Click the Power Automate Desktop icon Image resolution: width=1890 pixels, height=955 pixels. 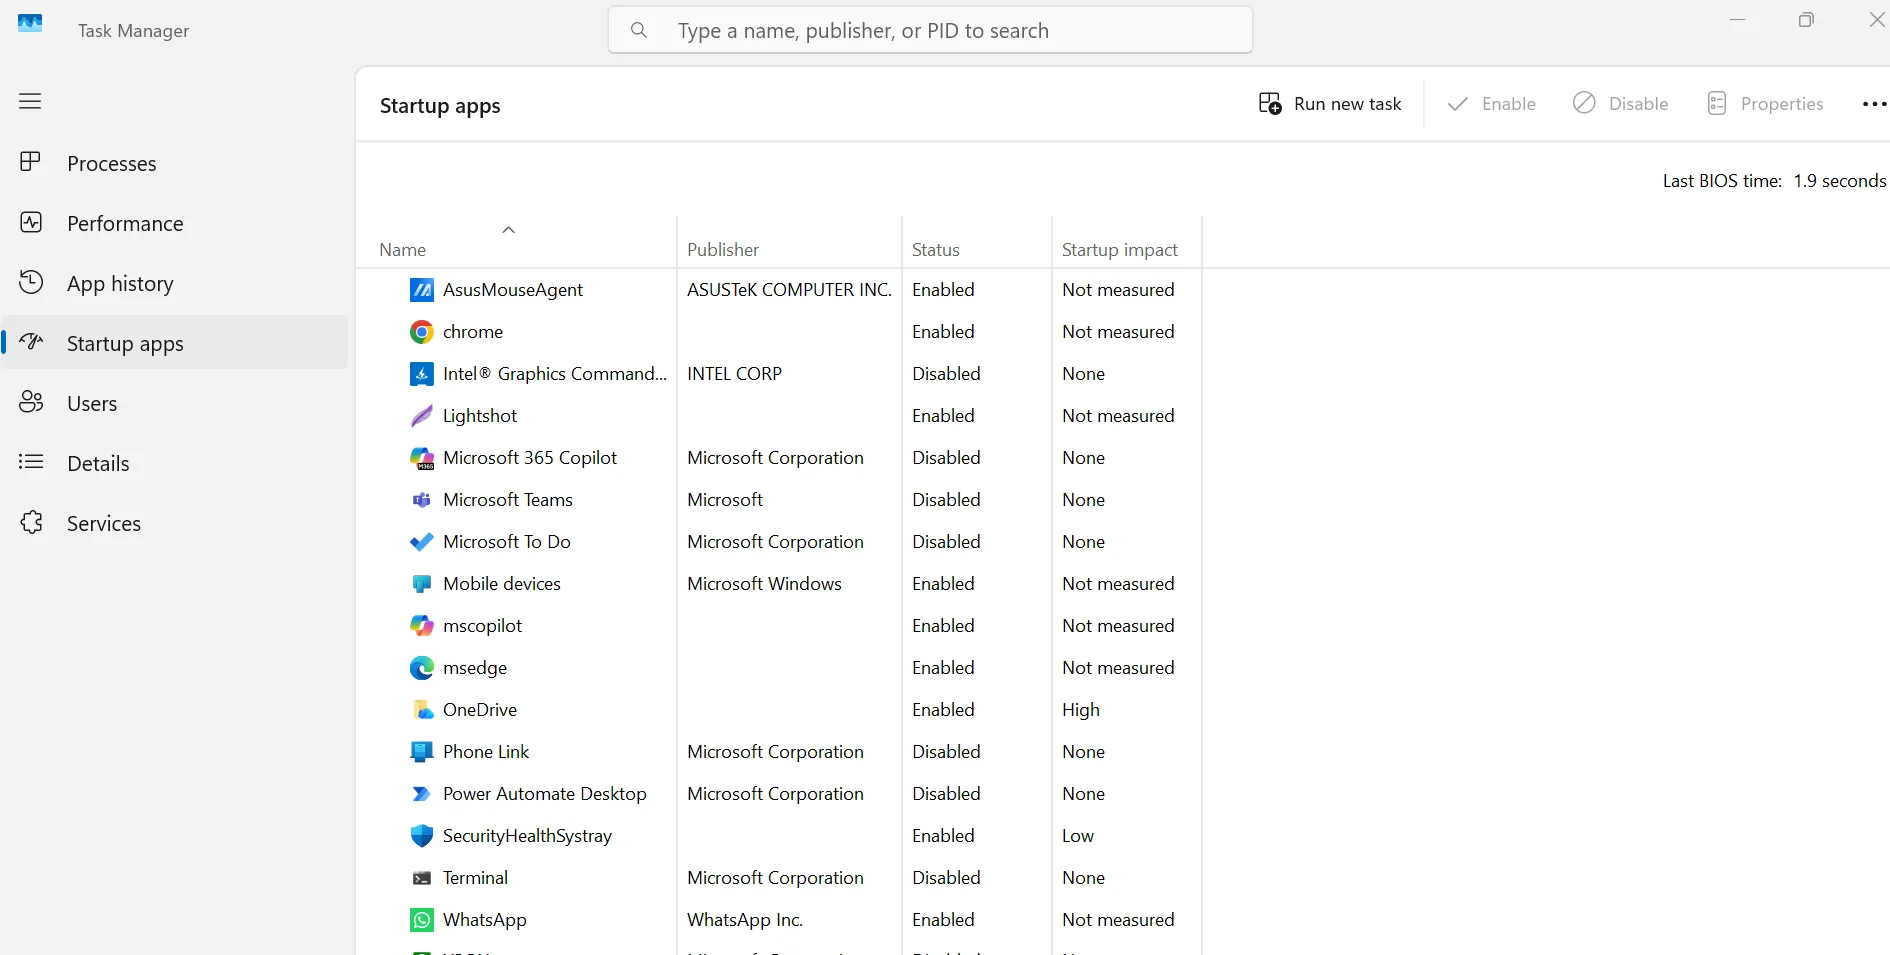422,794
